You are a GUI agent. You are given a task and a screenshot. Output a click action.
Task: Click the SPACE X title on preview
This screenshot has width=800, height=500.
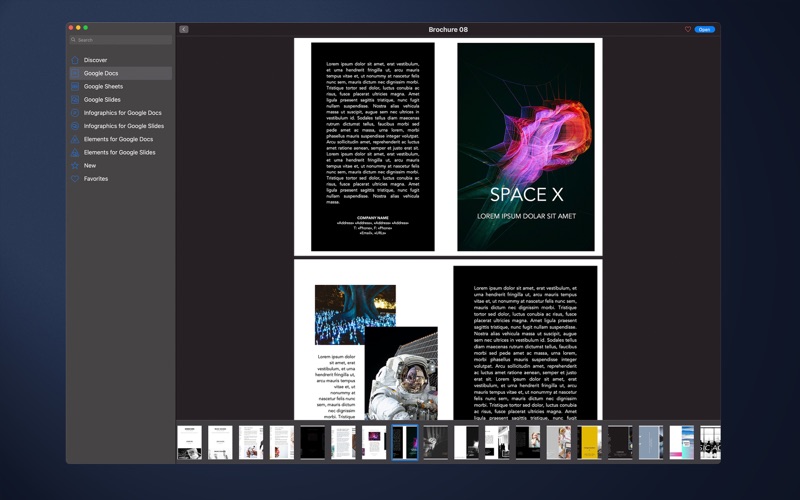tap(527, 194)
